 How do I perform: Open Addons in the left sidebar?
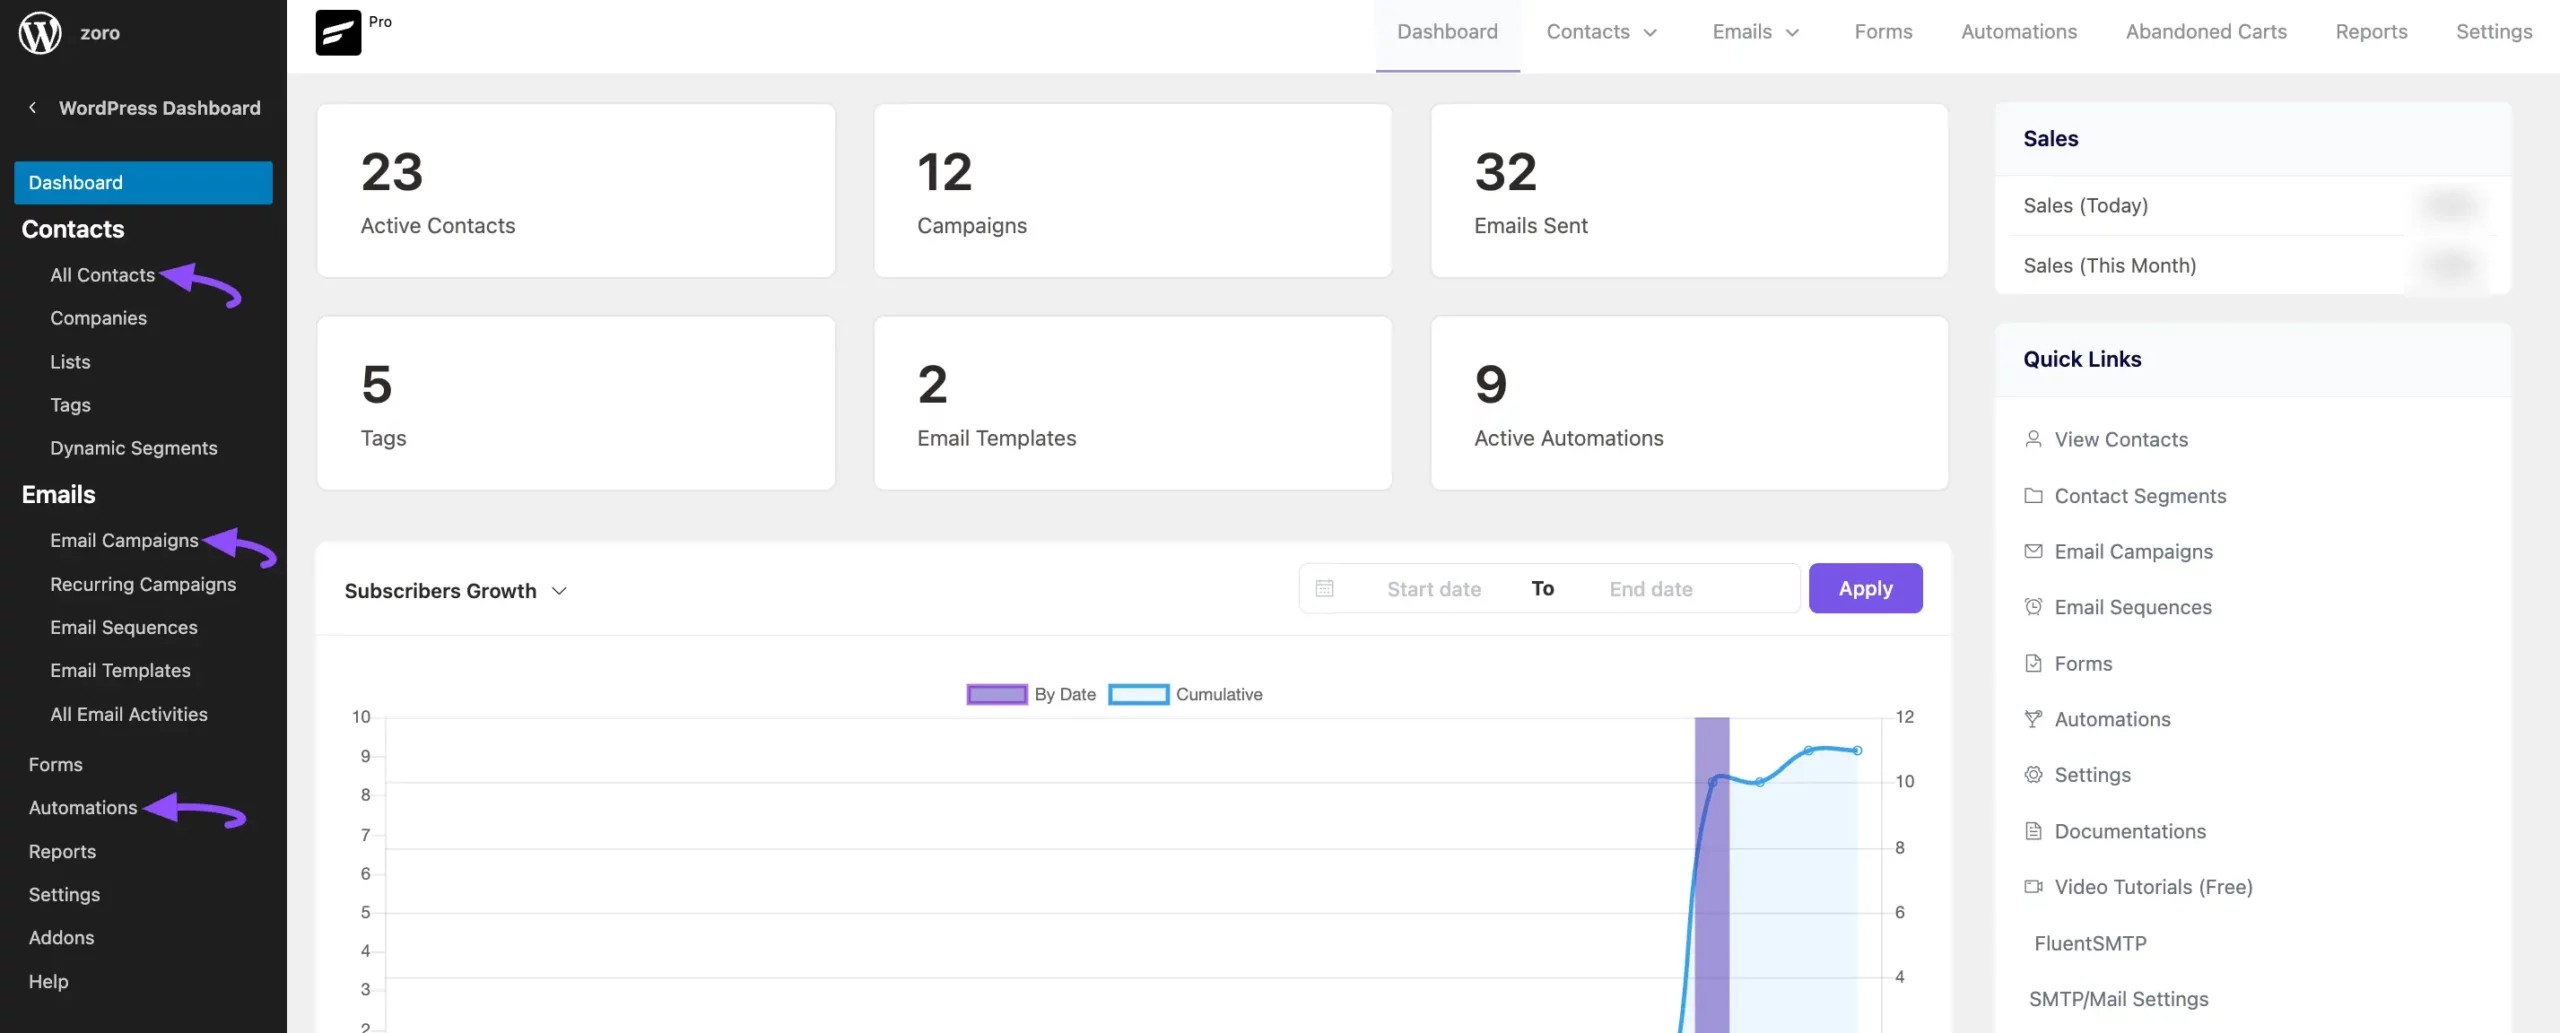click(61, 937)
